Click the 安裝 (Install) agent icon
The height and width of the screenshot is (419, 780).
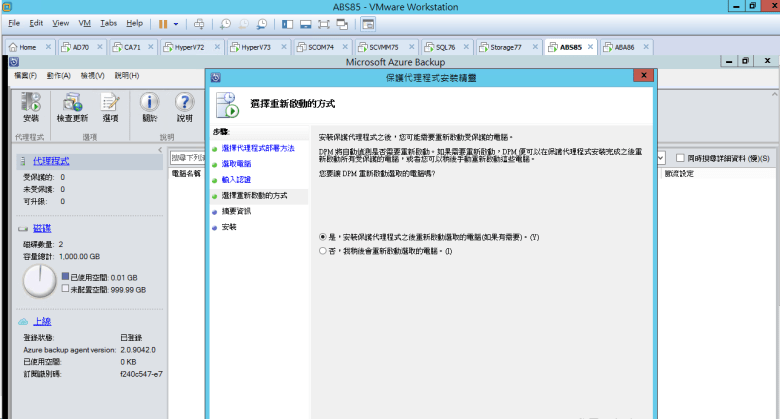pos(30,105)
